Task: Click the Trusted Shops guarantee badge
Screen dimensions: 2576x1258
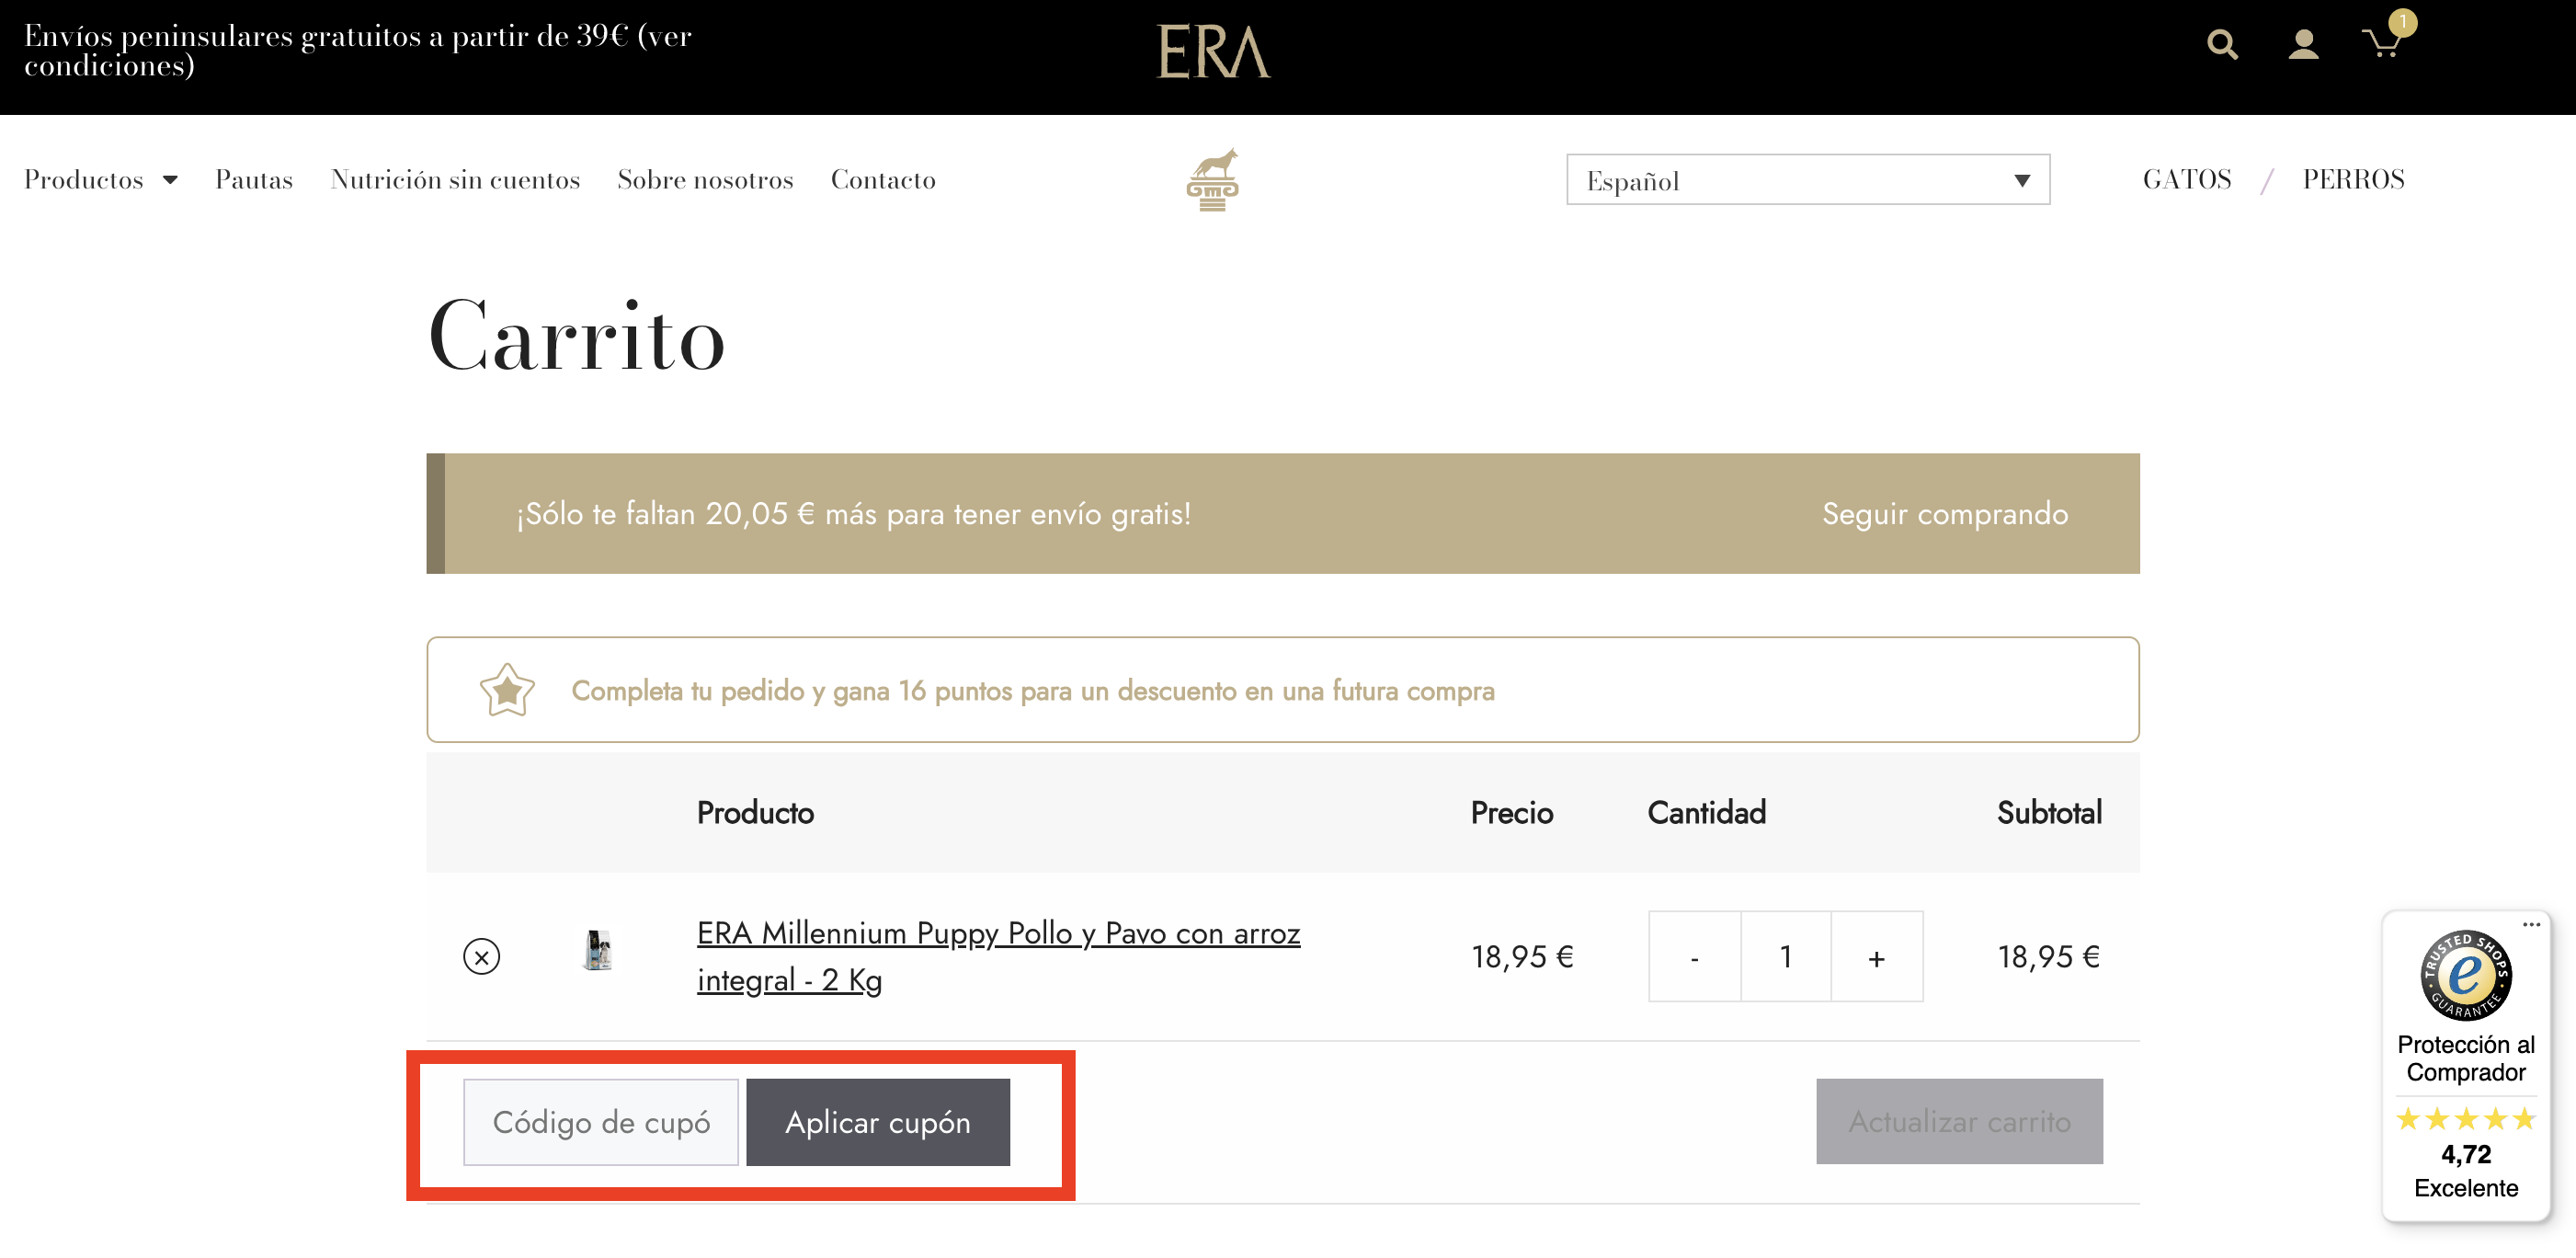Action: [x=2465, y=975]
